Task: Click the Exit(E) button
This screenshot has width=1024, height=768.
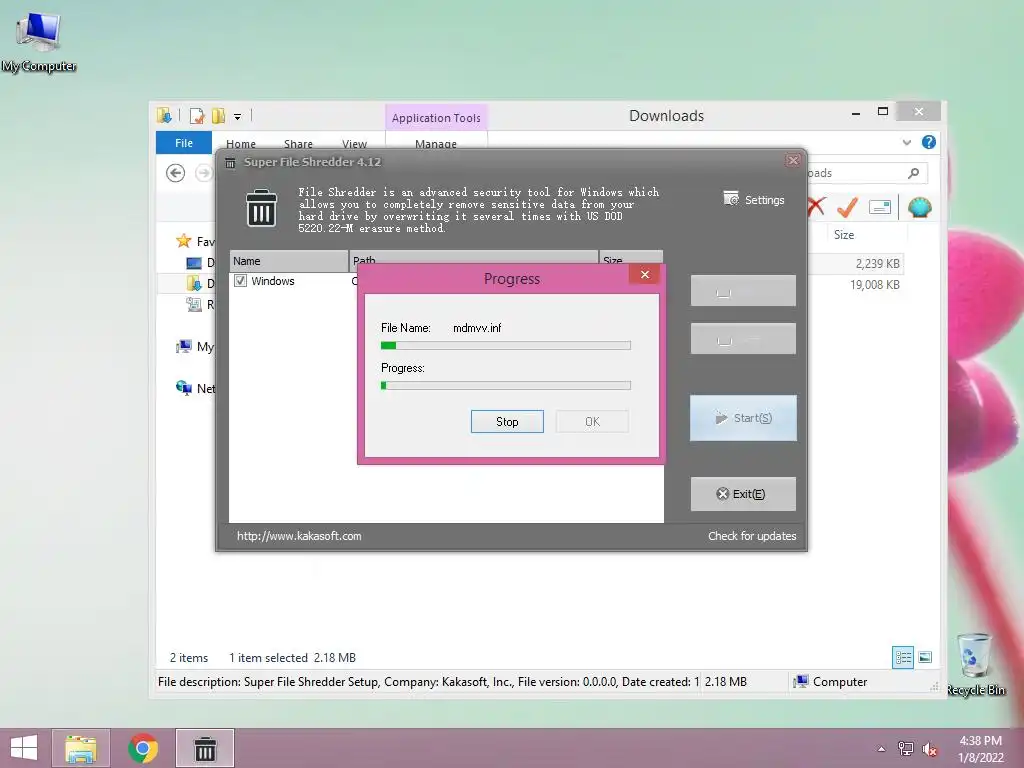Action: click(x=743, y=494)
